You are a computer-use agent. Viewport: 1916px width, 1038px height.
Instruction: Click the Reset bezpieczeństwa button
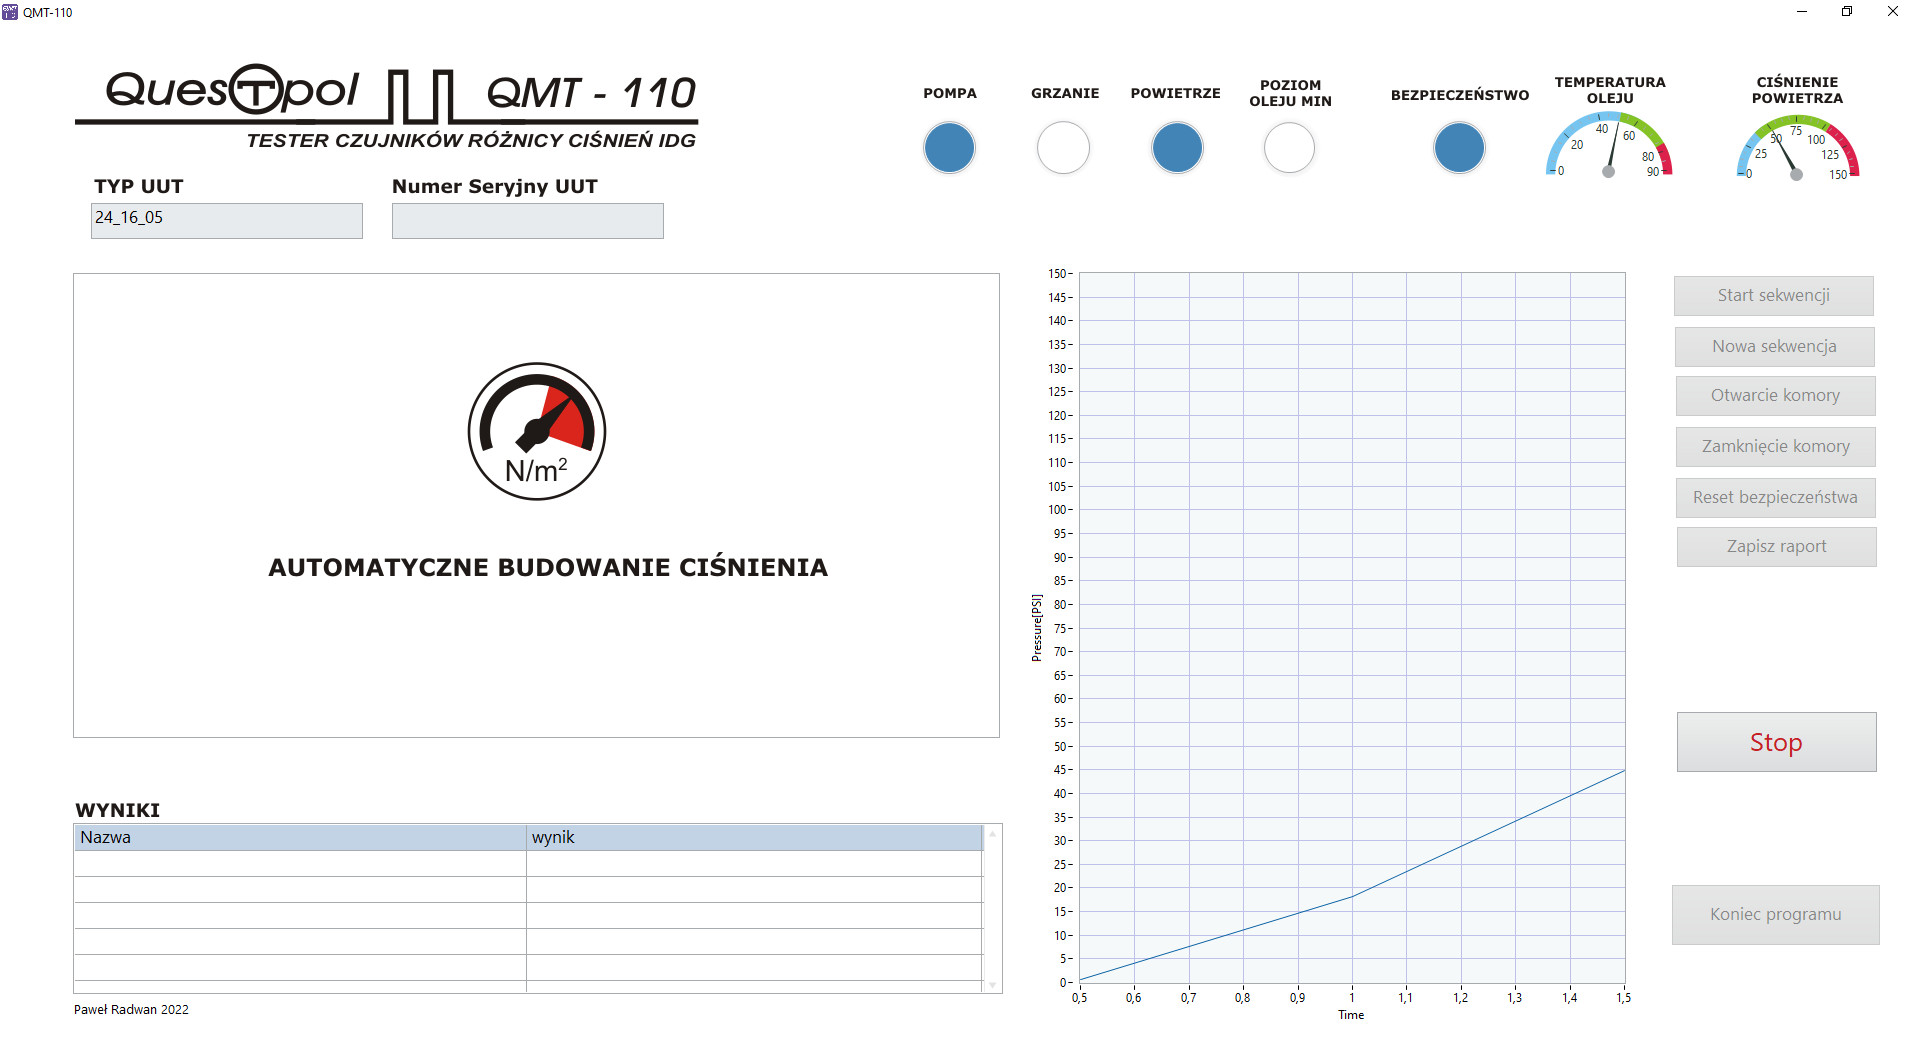point(1776,497)
